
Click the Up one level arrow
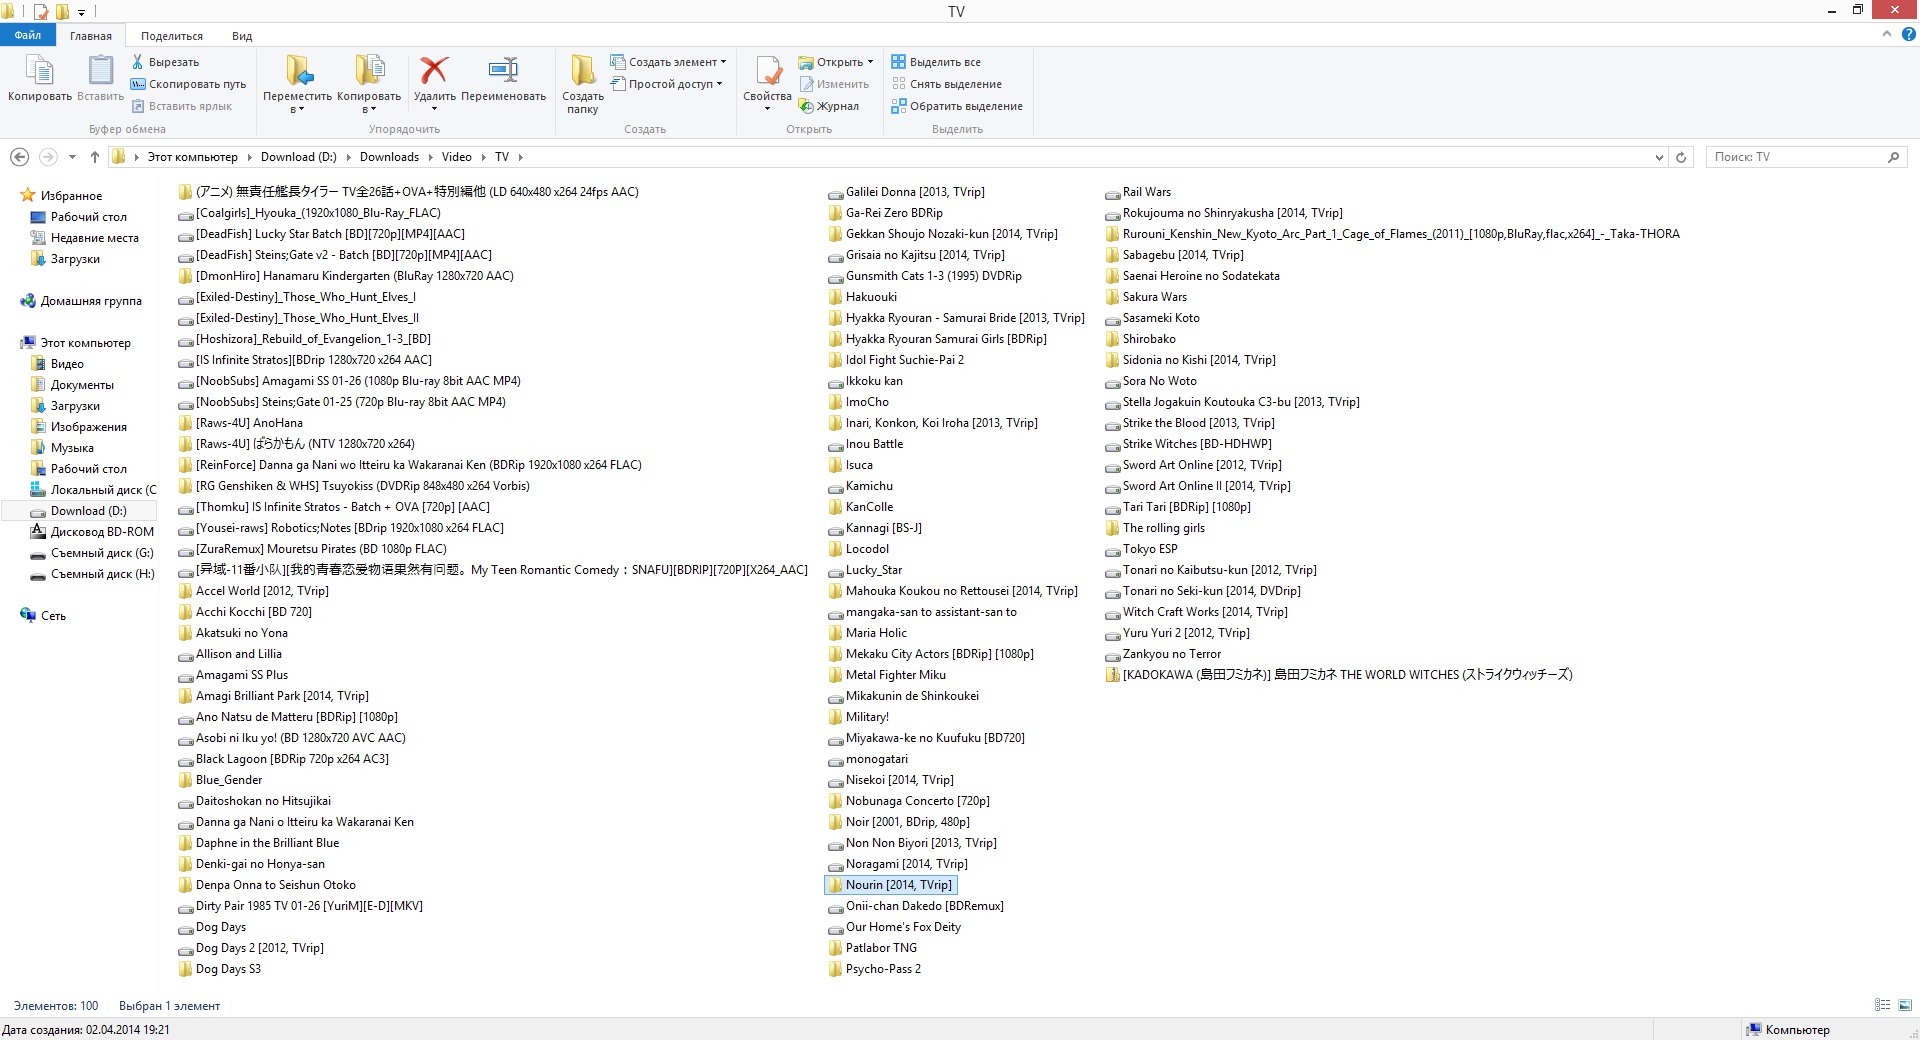(95, 157)
